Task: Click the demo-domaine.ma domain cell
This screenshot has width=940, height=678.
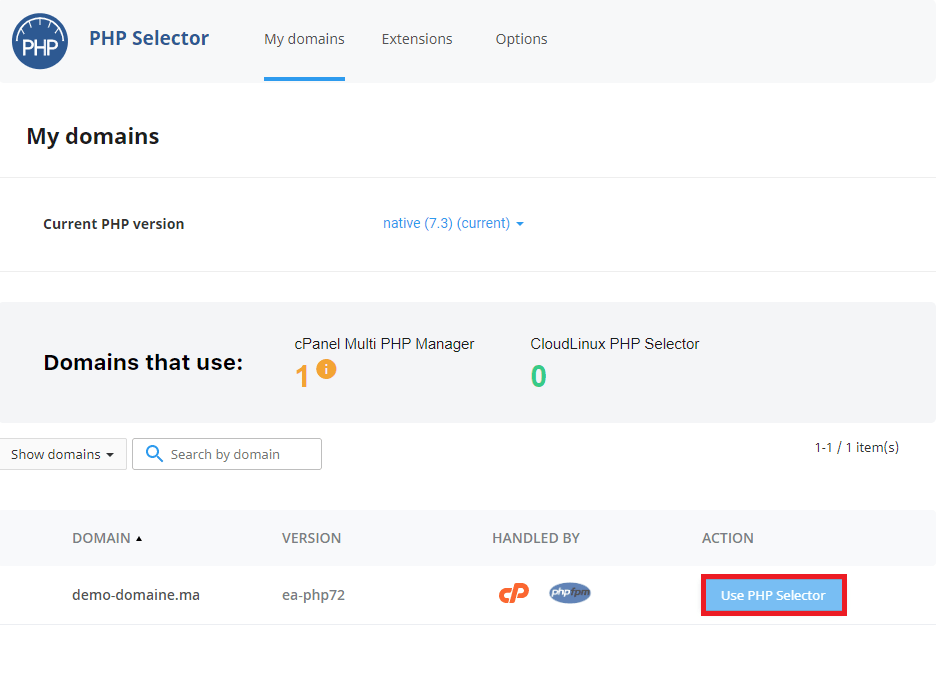Action: 136,595
